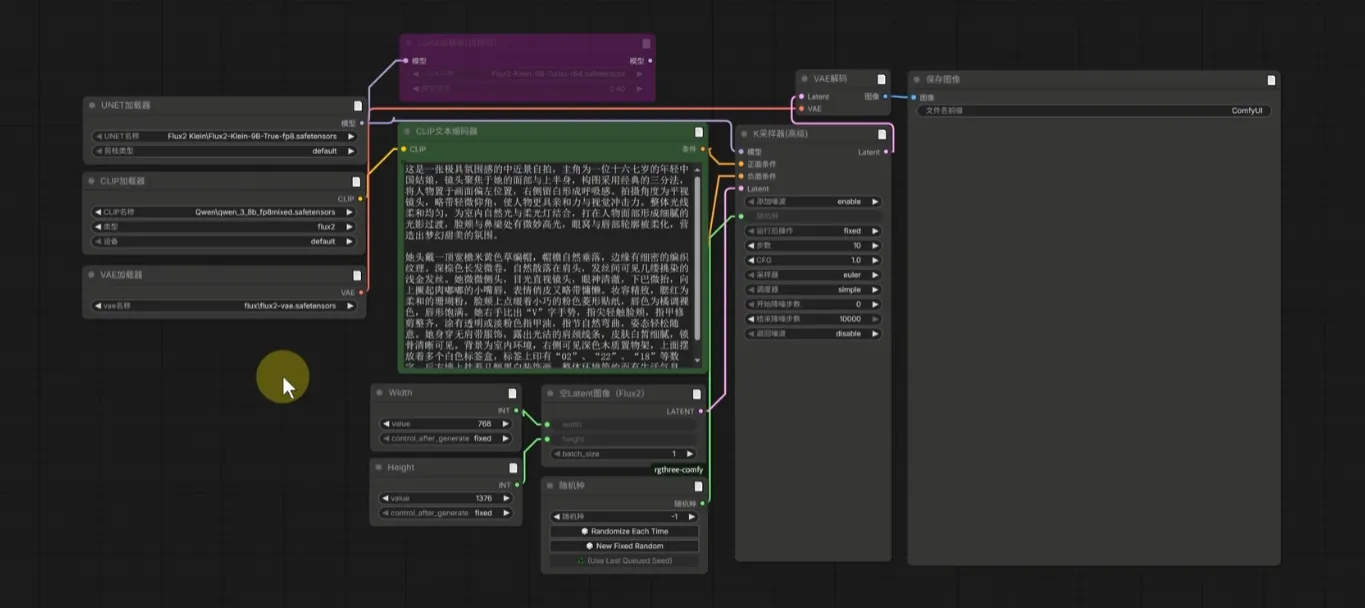The width and height of the screenshot is (1365, 608).
Task: Decrease Width value with left arrow
Action: click(385, 424)
